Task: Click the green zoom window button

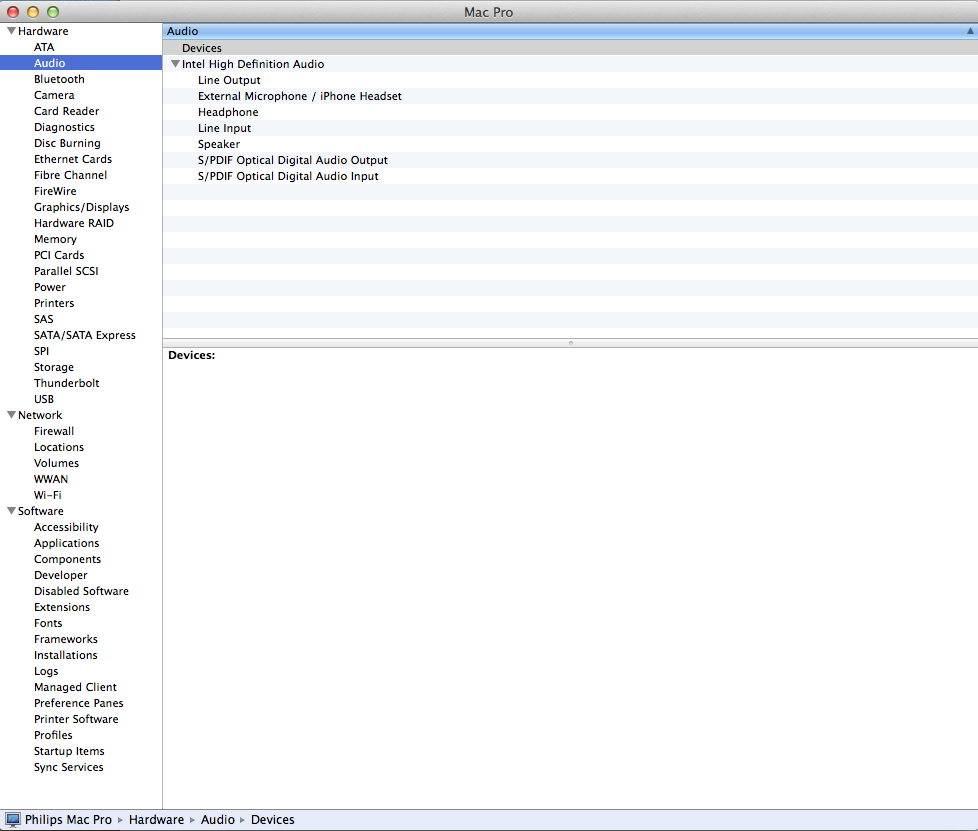Action: (x=53, y=12)
